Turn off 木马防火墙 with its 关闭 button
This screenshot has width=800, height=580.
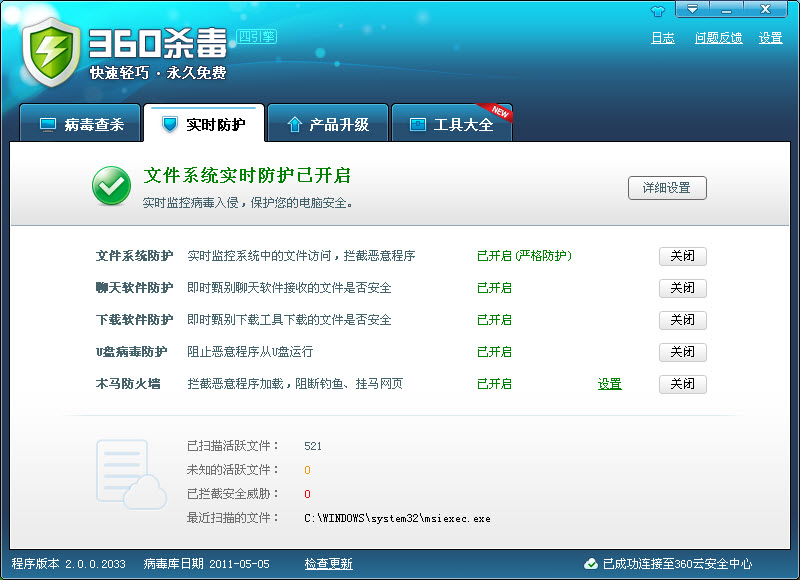point(683,384)
